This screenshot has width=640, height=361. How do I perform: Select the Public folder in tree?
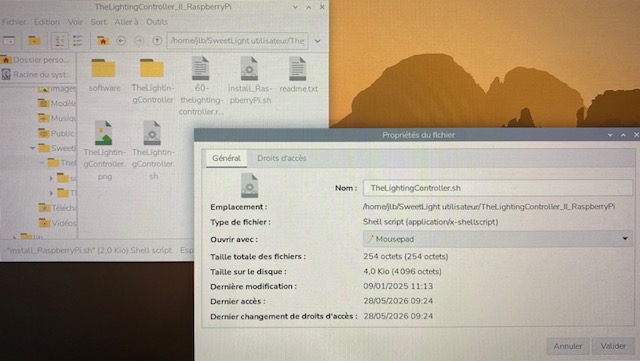[56, 133]
